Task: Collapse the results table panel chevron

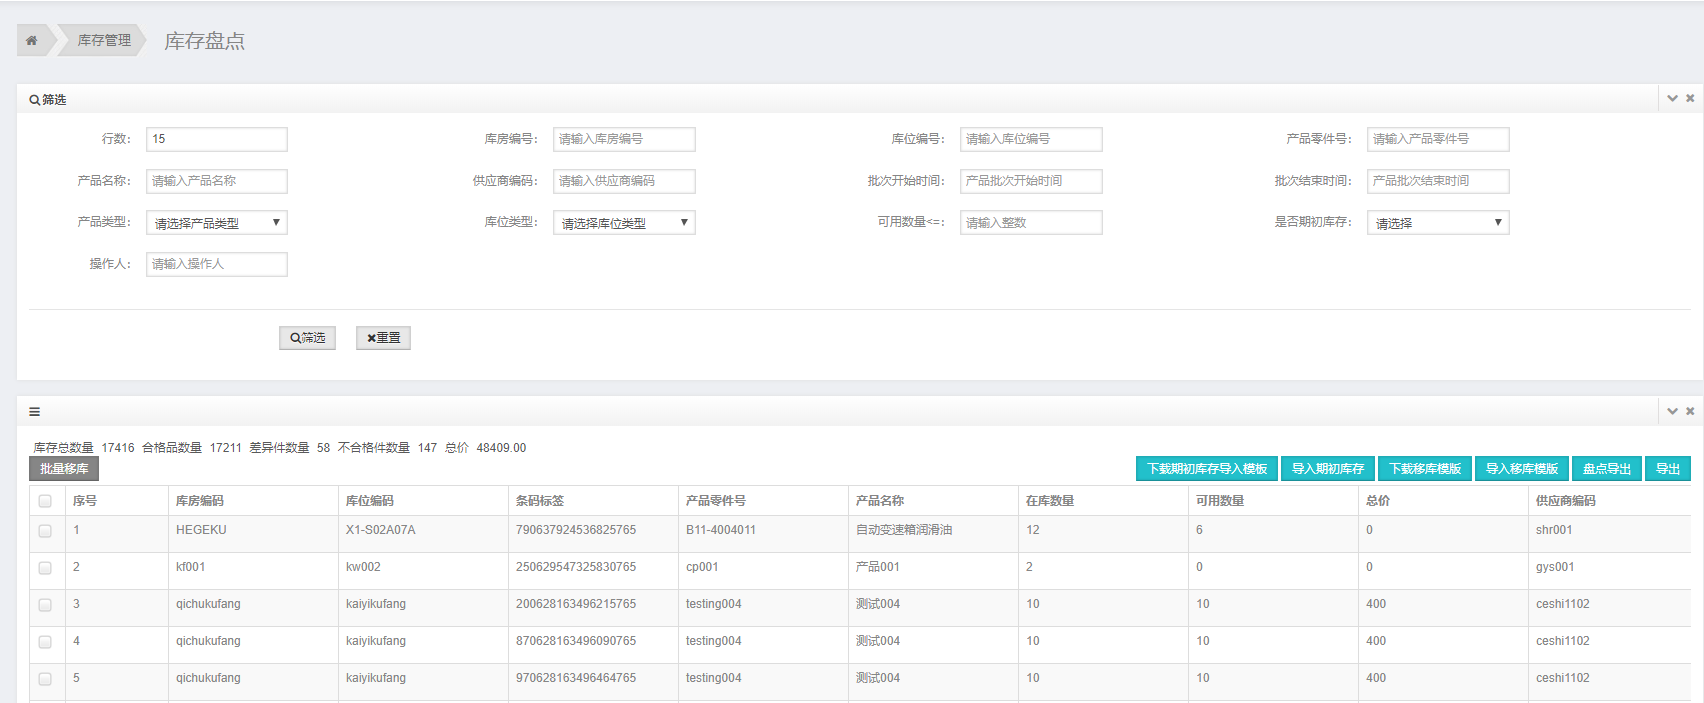Action: point(1672,411)
